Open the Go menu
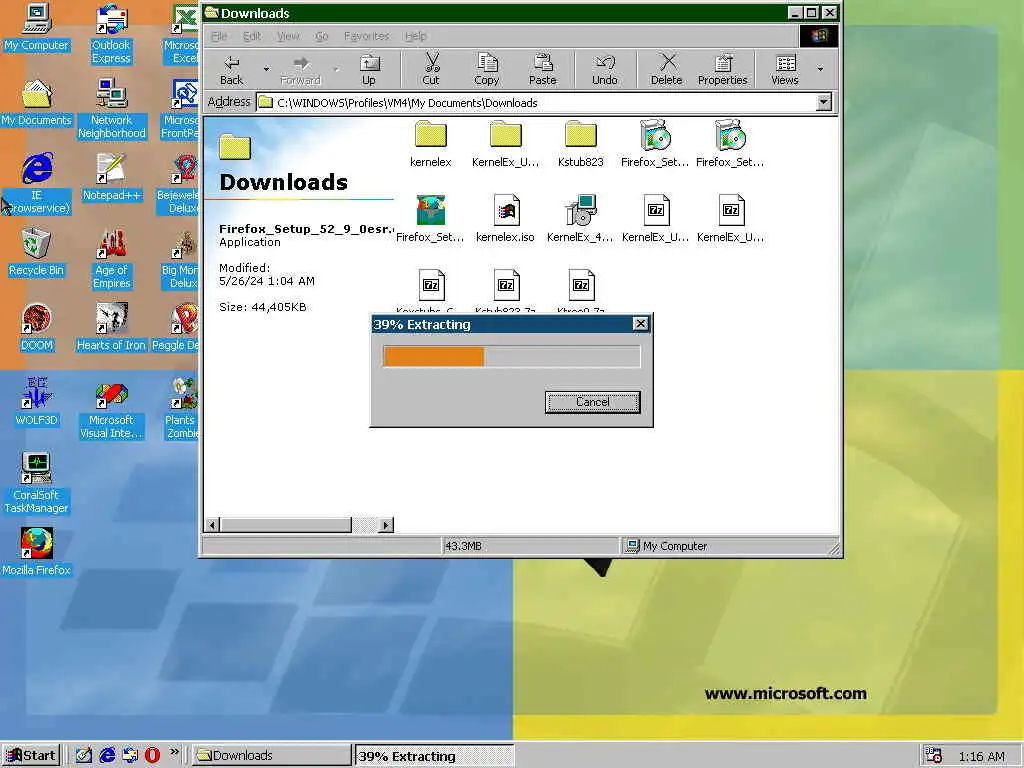Image resolution: width=1024 pixels, height=768 pixels. pos(322,36)
